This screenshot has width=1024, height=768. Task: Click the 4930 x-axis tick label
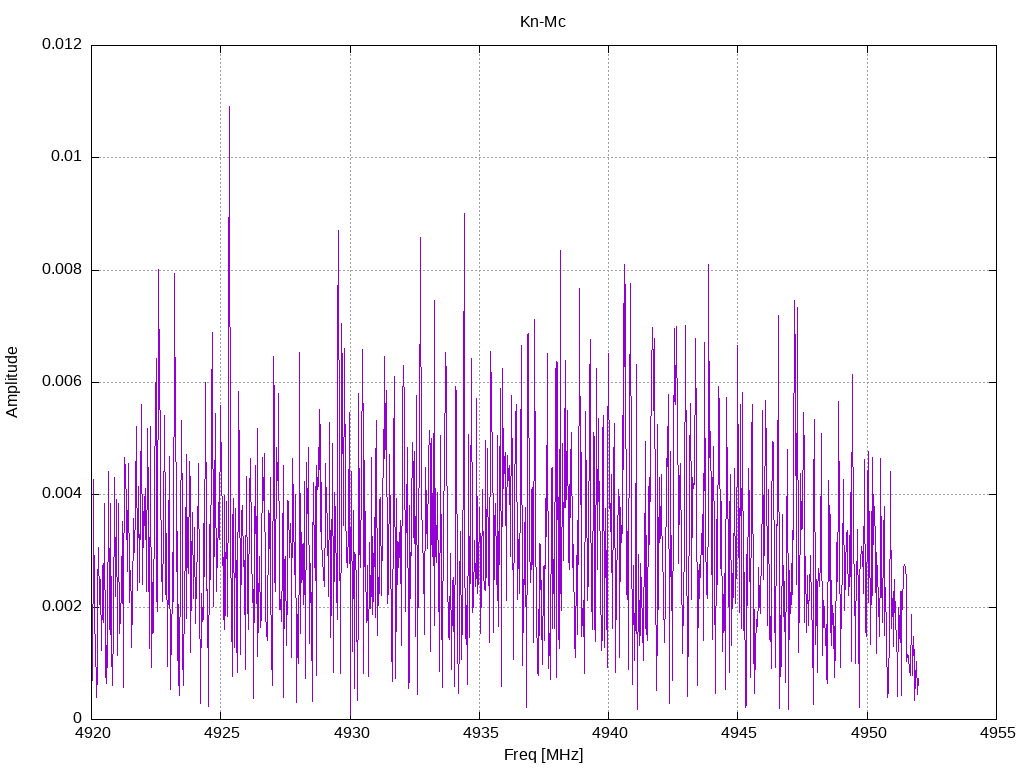(x=351, y=733)
